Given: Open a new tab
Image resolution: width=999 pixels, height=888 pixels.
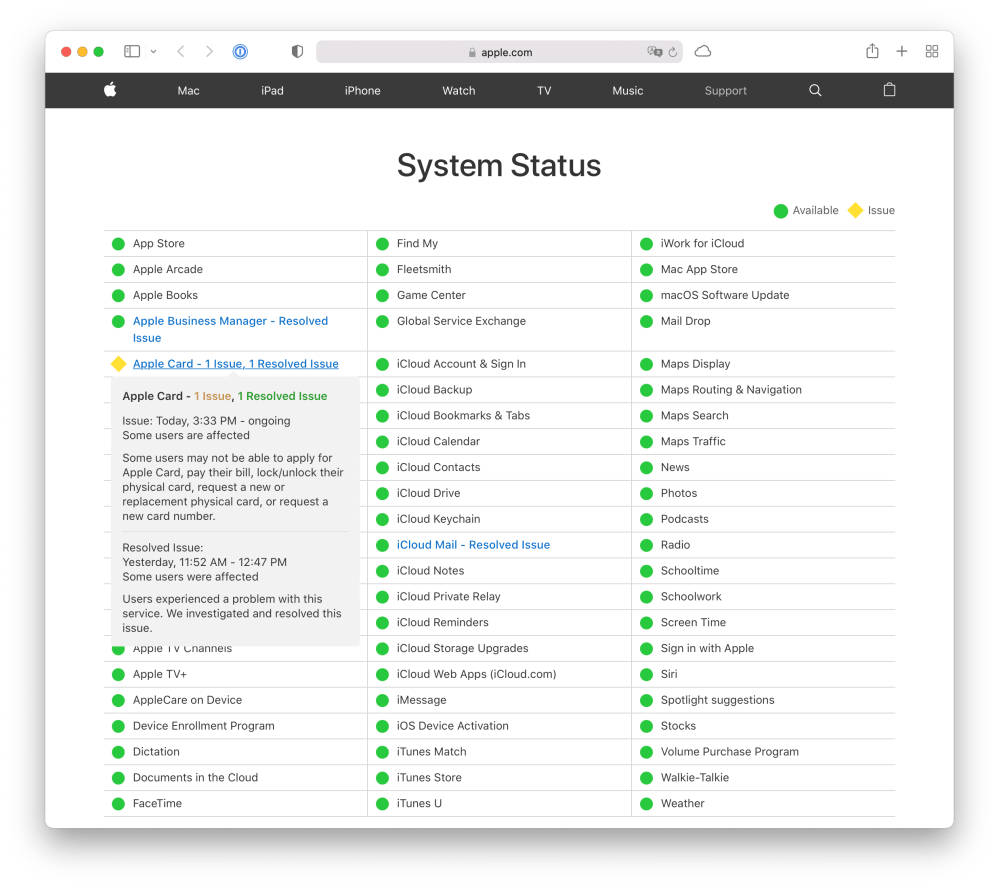Looking at the screenshot, I should click(902, 52).
